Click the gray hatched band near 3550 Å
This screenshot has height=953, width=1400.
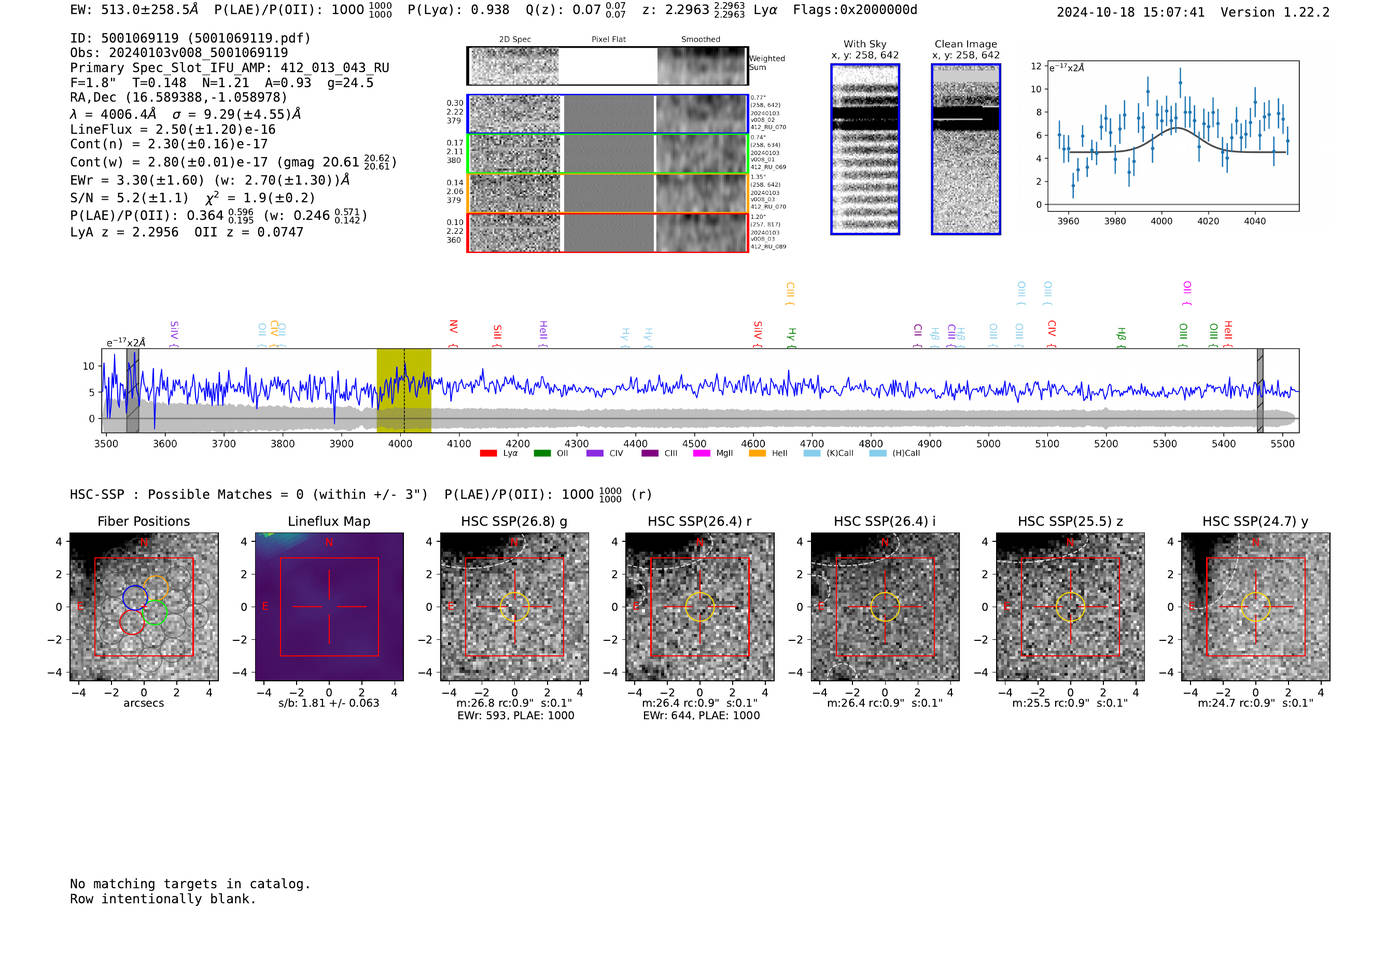tap(132, 391)
